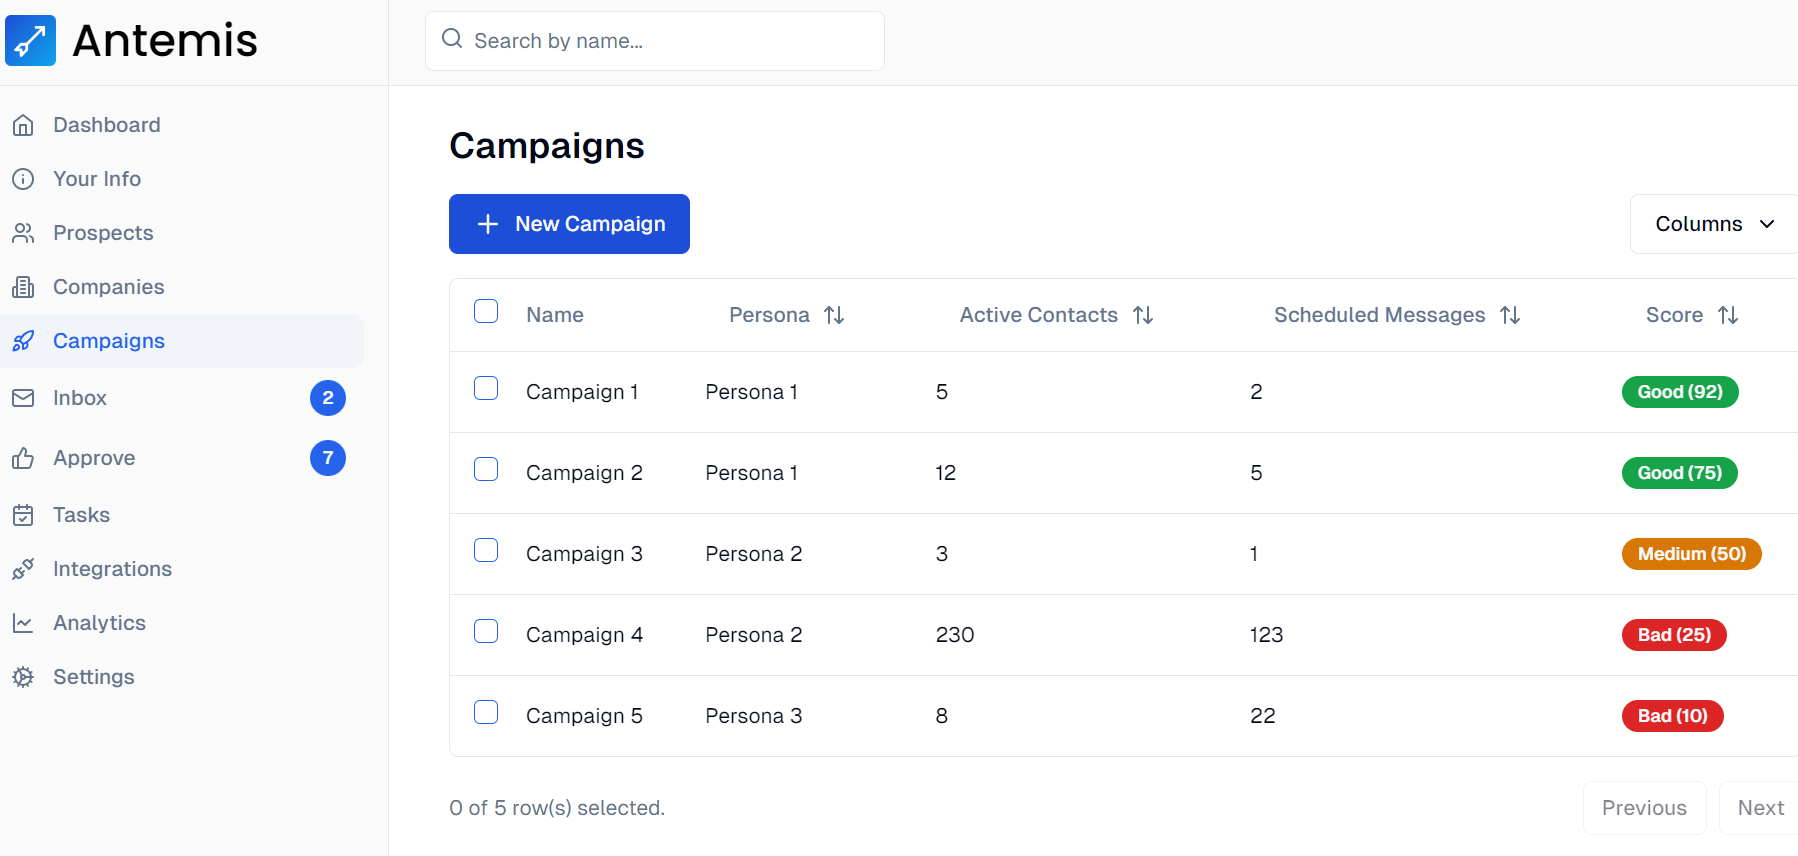Screen dimensions: 1798x856
Task: Toggle the select-all rows checkbox
Action: [x=486, y=311]
